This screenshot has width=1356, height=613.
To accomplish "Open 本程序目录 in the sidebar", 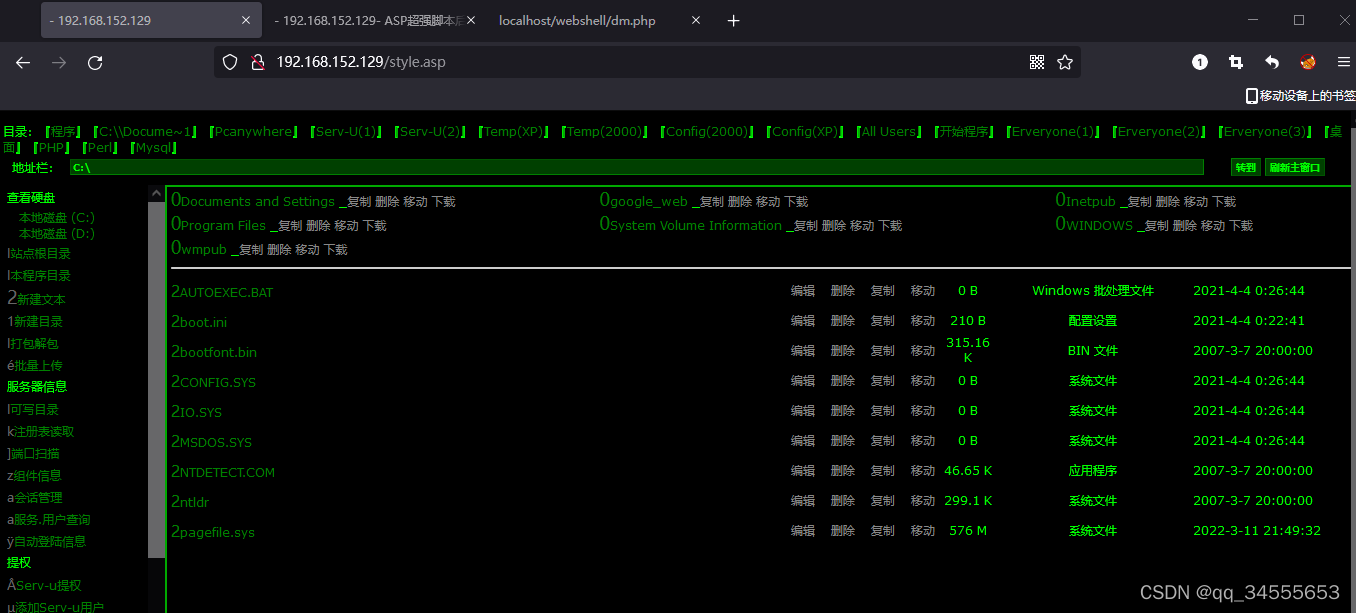I will 41,276.
